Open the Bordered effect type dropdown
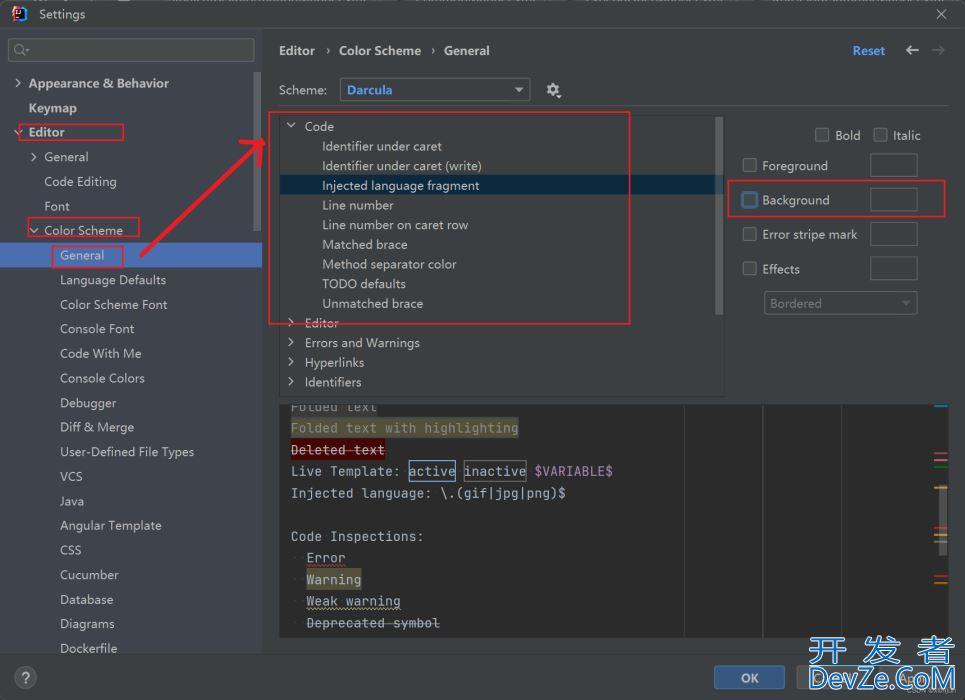This screenshot has height=700, width=965. point(840,303)
